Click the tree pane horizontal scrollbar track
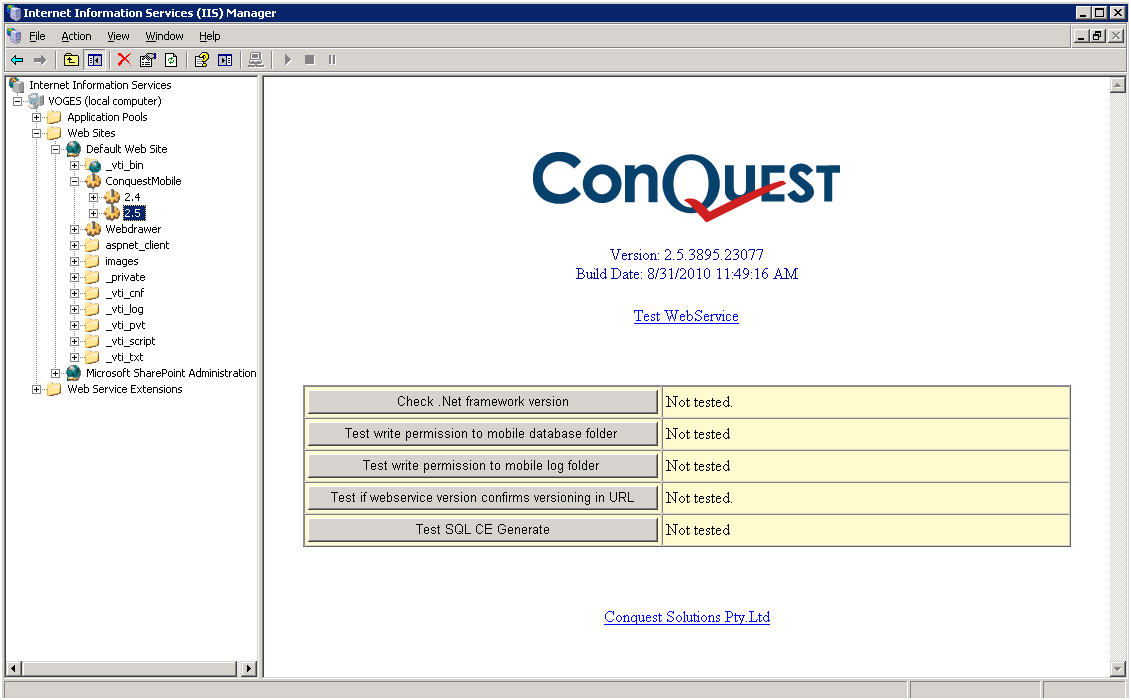Viewport: 1131px width, 700px height. click(x=130, y=668)
